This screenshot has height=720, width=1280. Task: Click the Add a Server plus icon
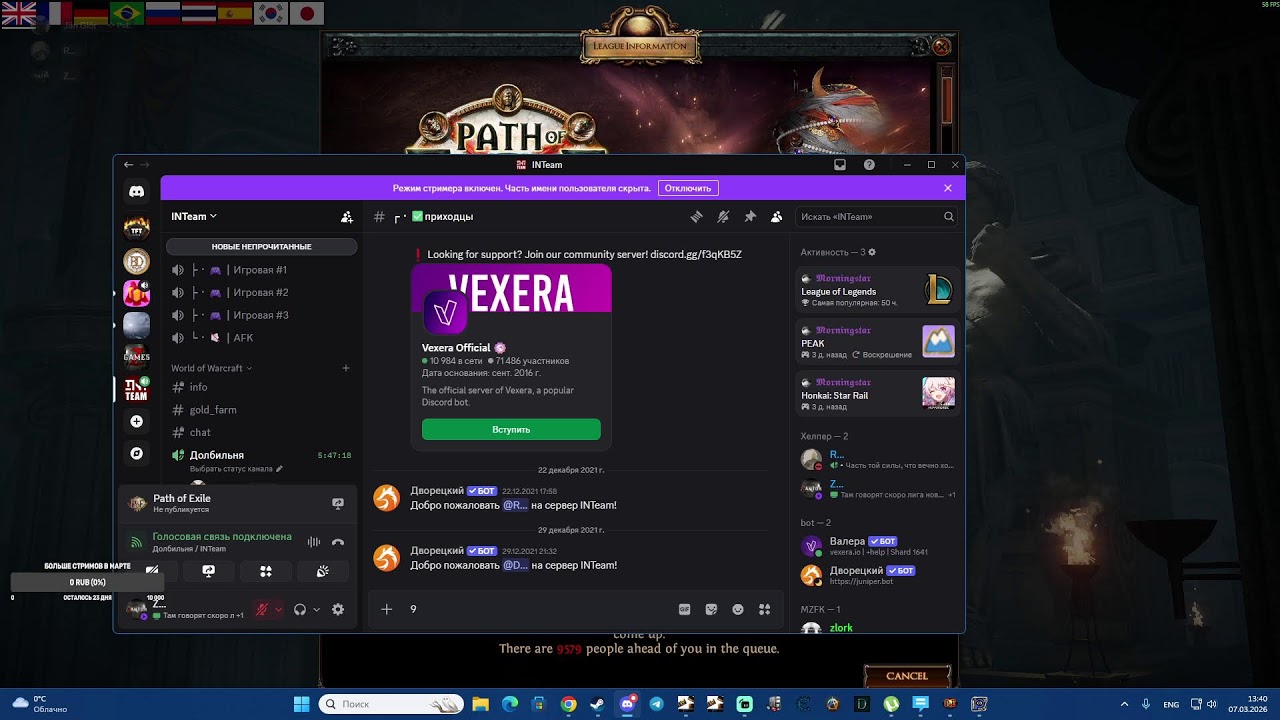[137, 421]
